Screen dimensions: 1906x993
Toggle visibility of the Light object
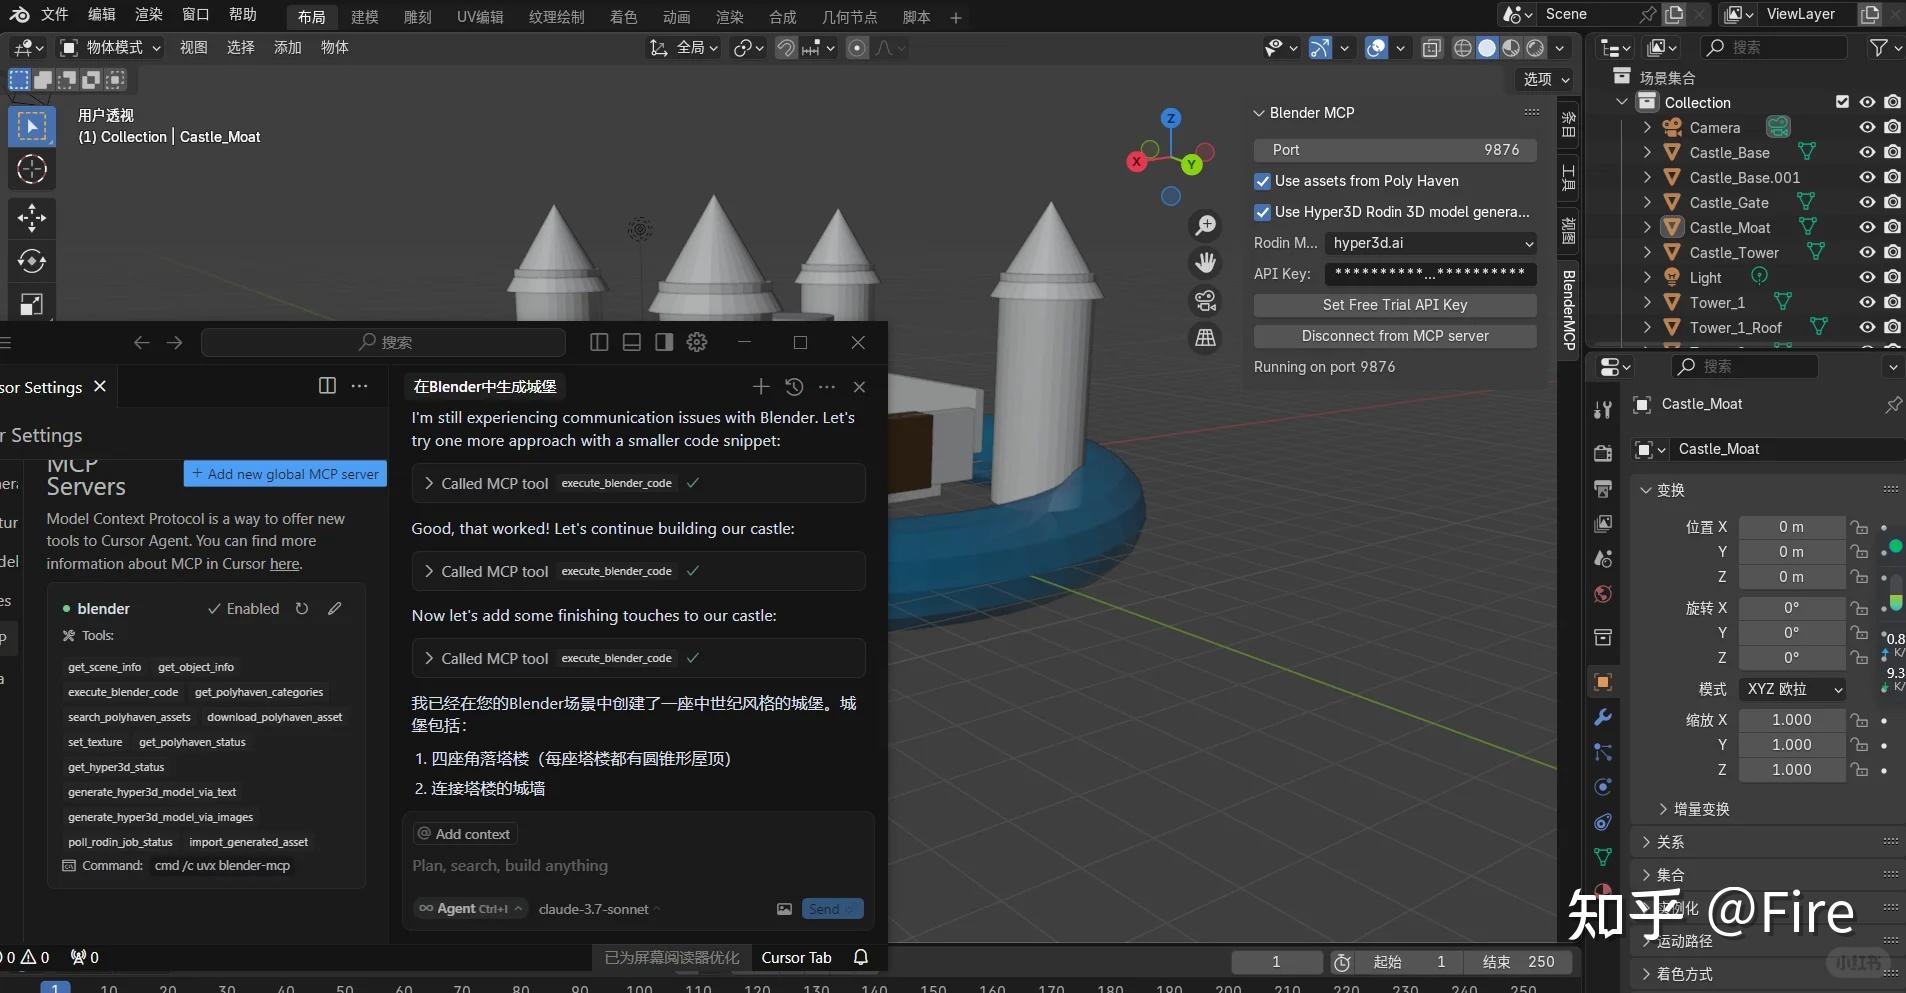1866,277
